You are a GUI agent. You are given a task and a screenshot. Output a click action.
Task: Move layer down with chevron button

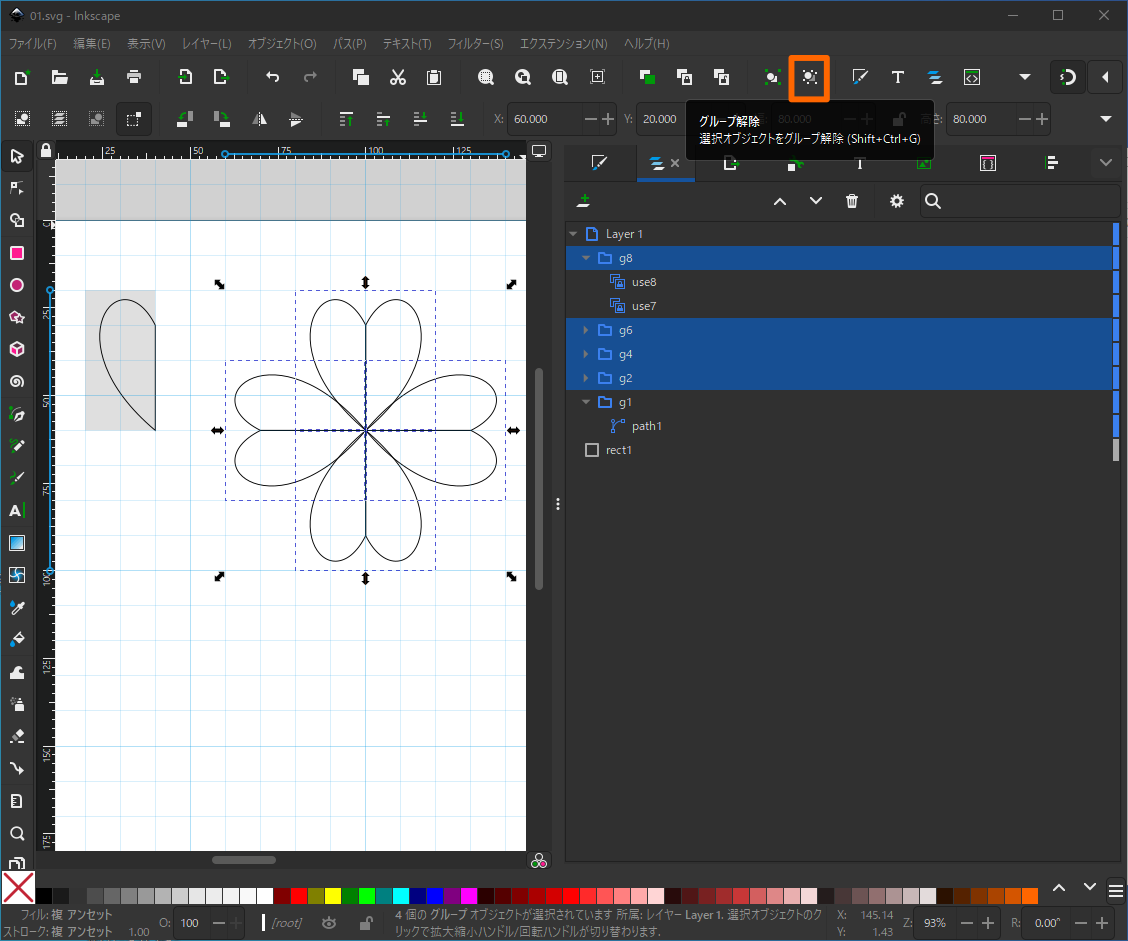pos(816,201)
